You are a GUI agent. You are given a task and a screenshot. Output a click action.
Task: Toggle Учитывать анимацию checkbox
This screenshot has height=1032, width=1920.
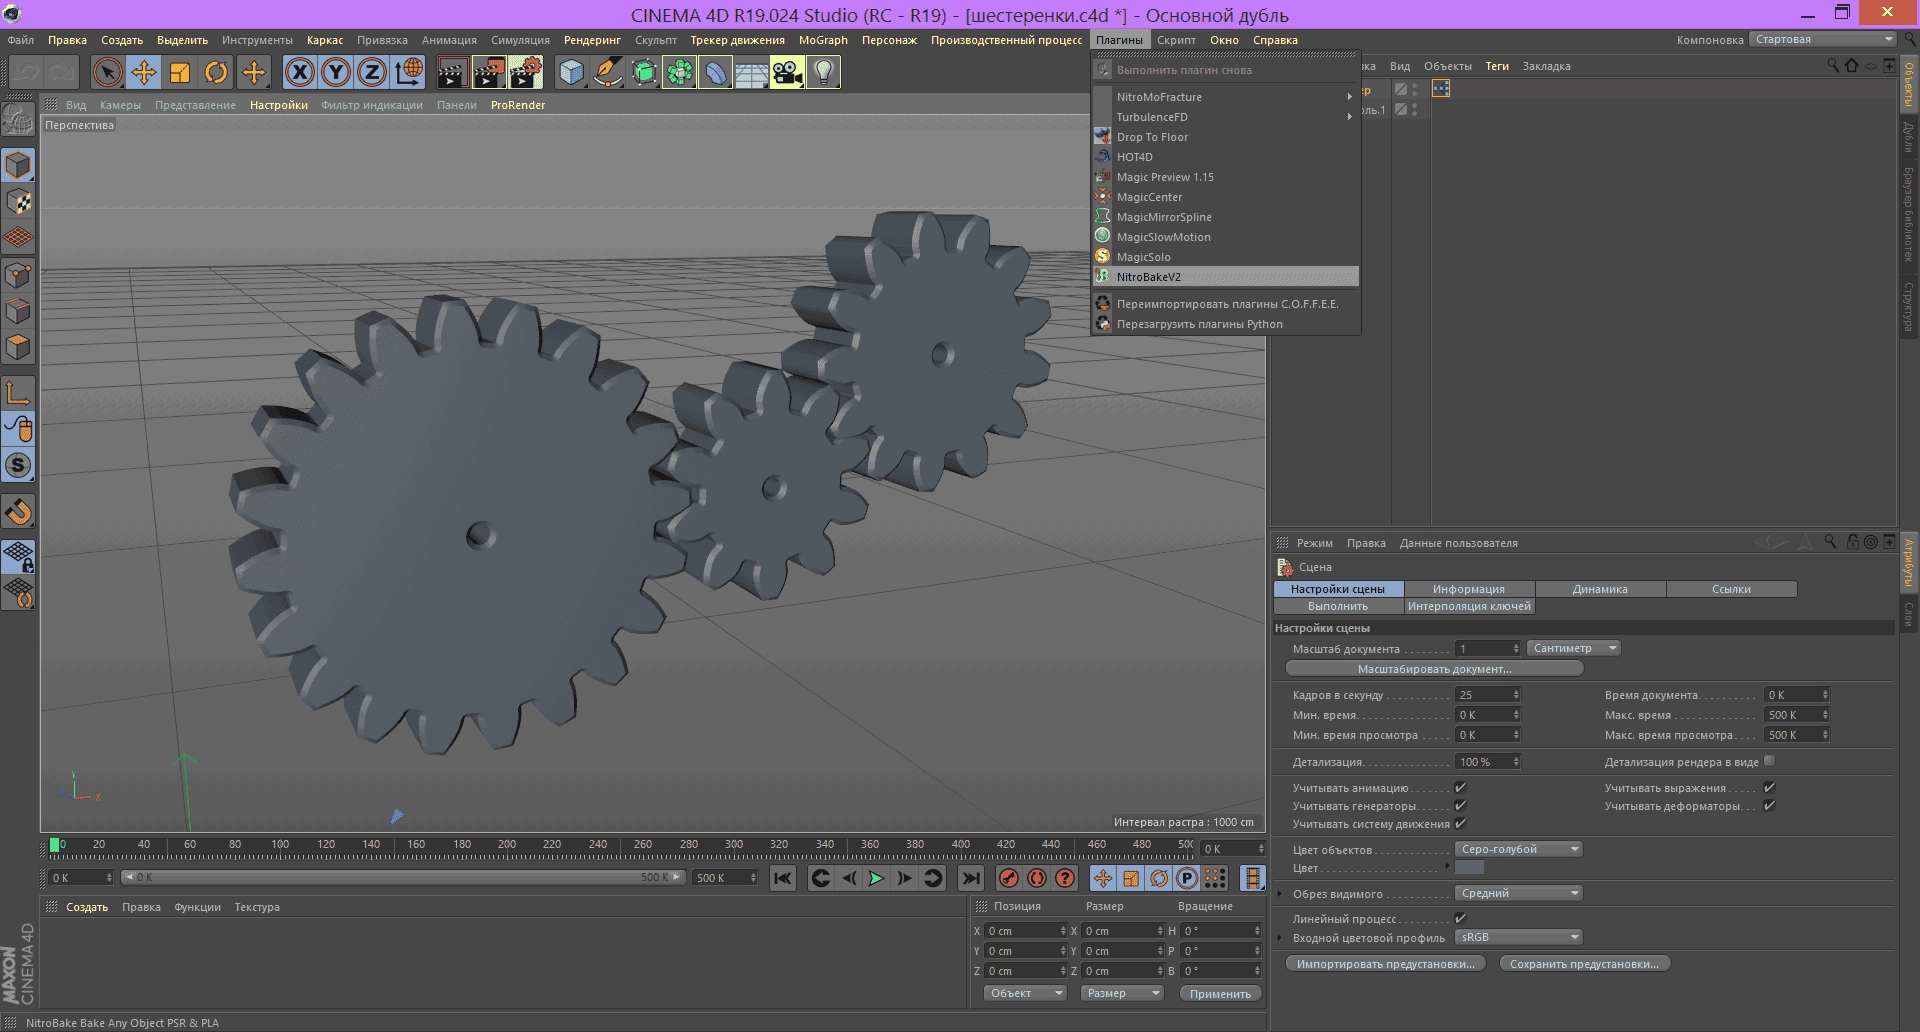(1460, 788)
